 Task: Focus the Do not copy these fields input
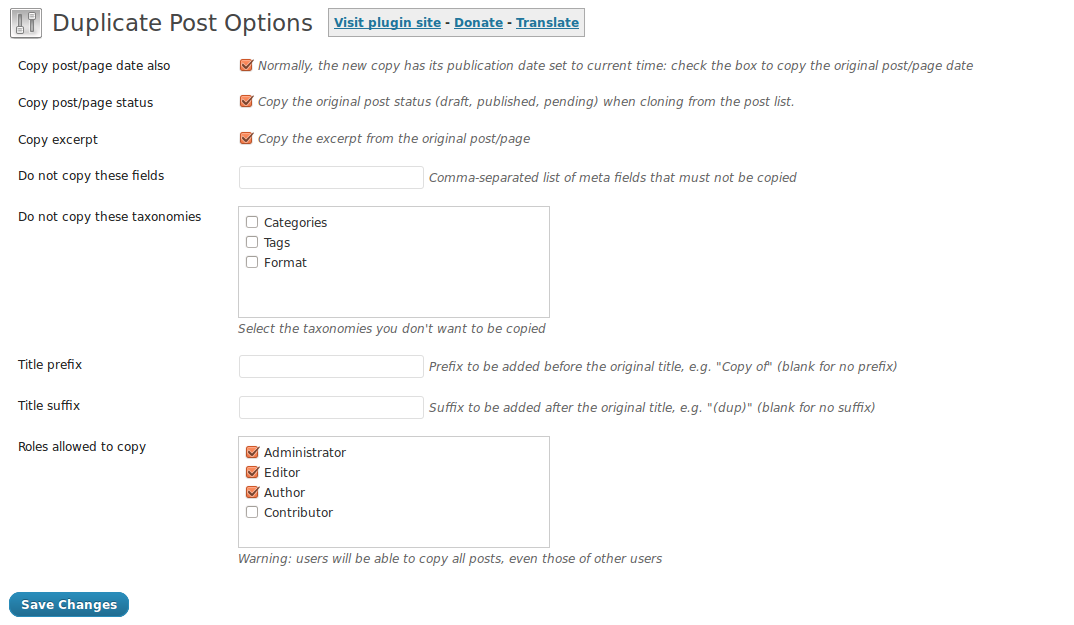pyautogui.click(x=331, y=177)
